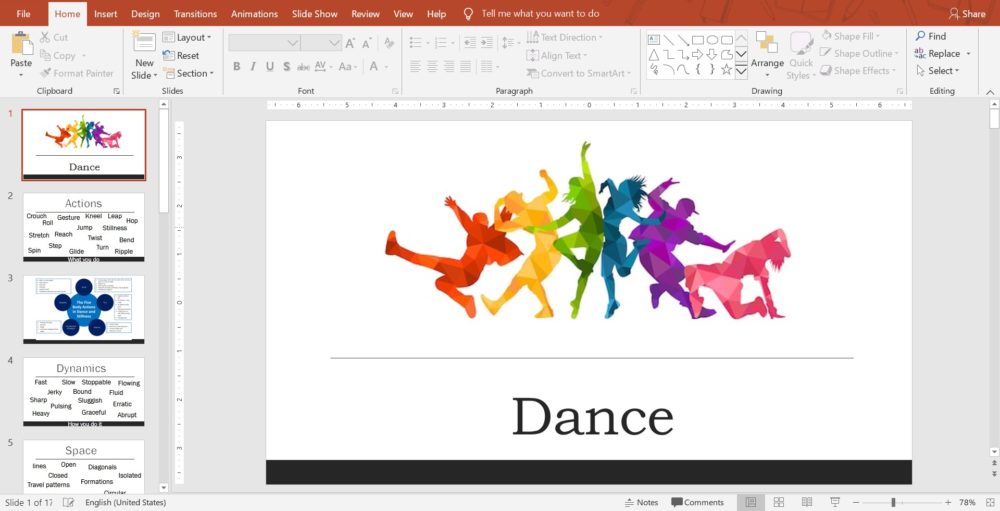Viewport: 1000px width, 511px height.
Task: Open Reading View from status bar
Action: pos(806,502)
